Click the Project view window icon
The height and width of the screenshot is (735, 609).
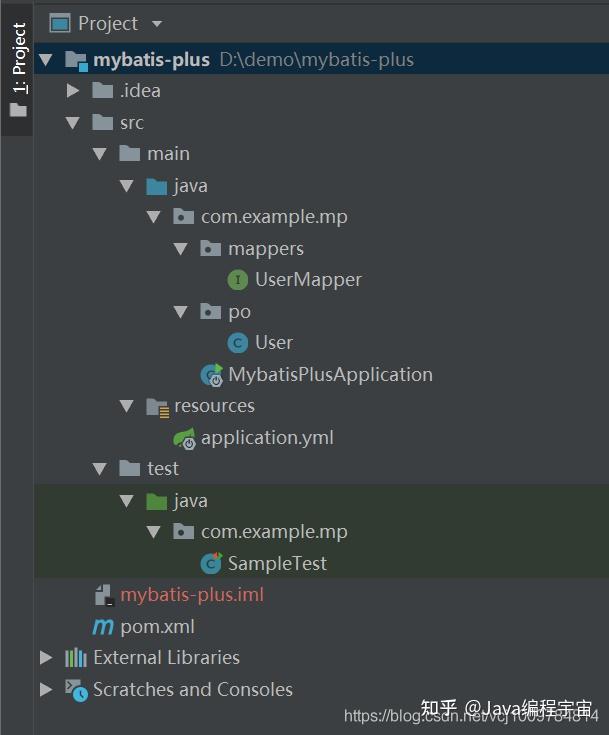coord(60,23)
